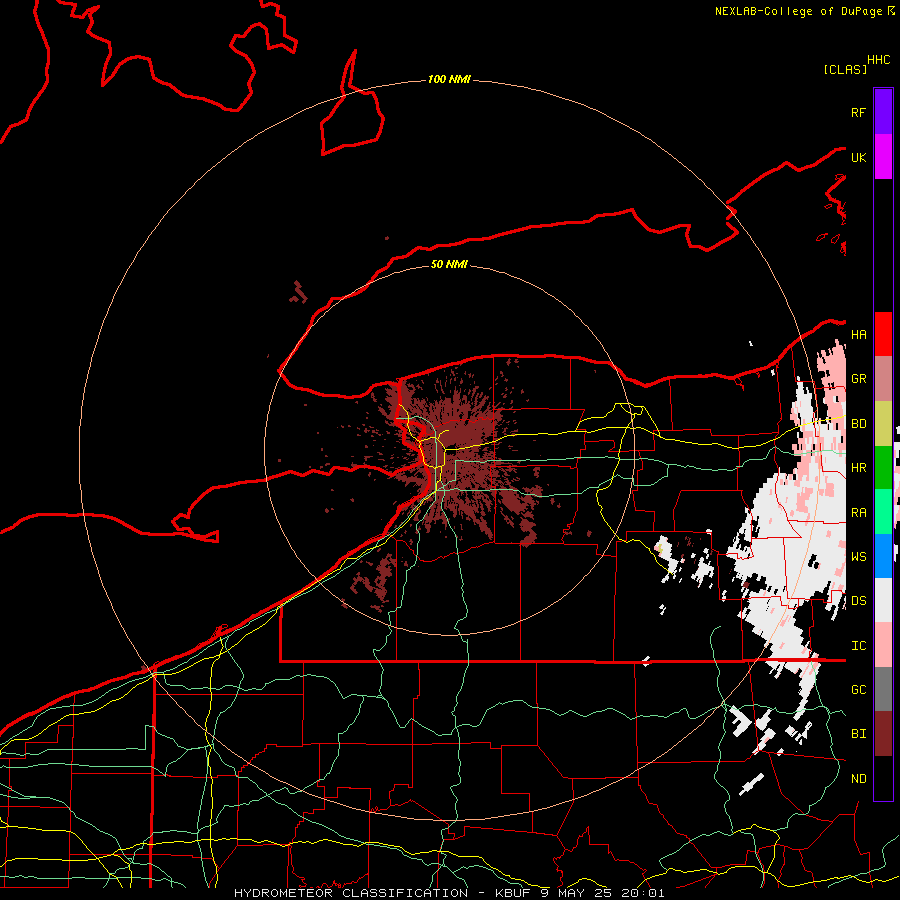Click the ND legend label
Viewport: 900px width, 900px height.
pyautogui.click(x=859, y=779)
